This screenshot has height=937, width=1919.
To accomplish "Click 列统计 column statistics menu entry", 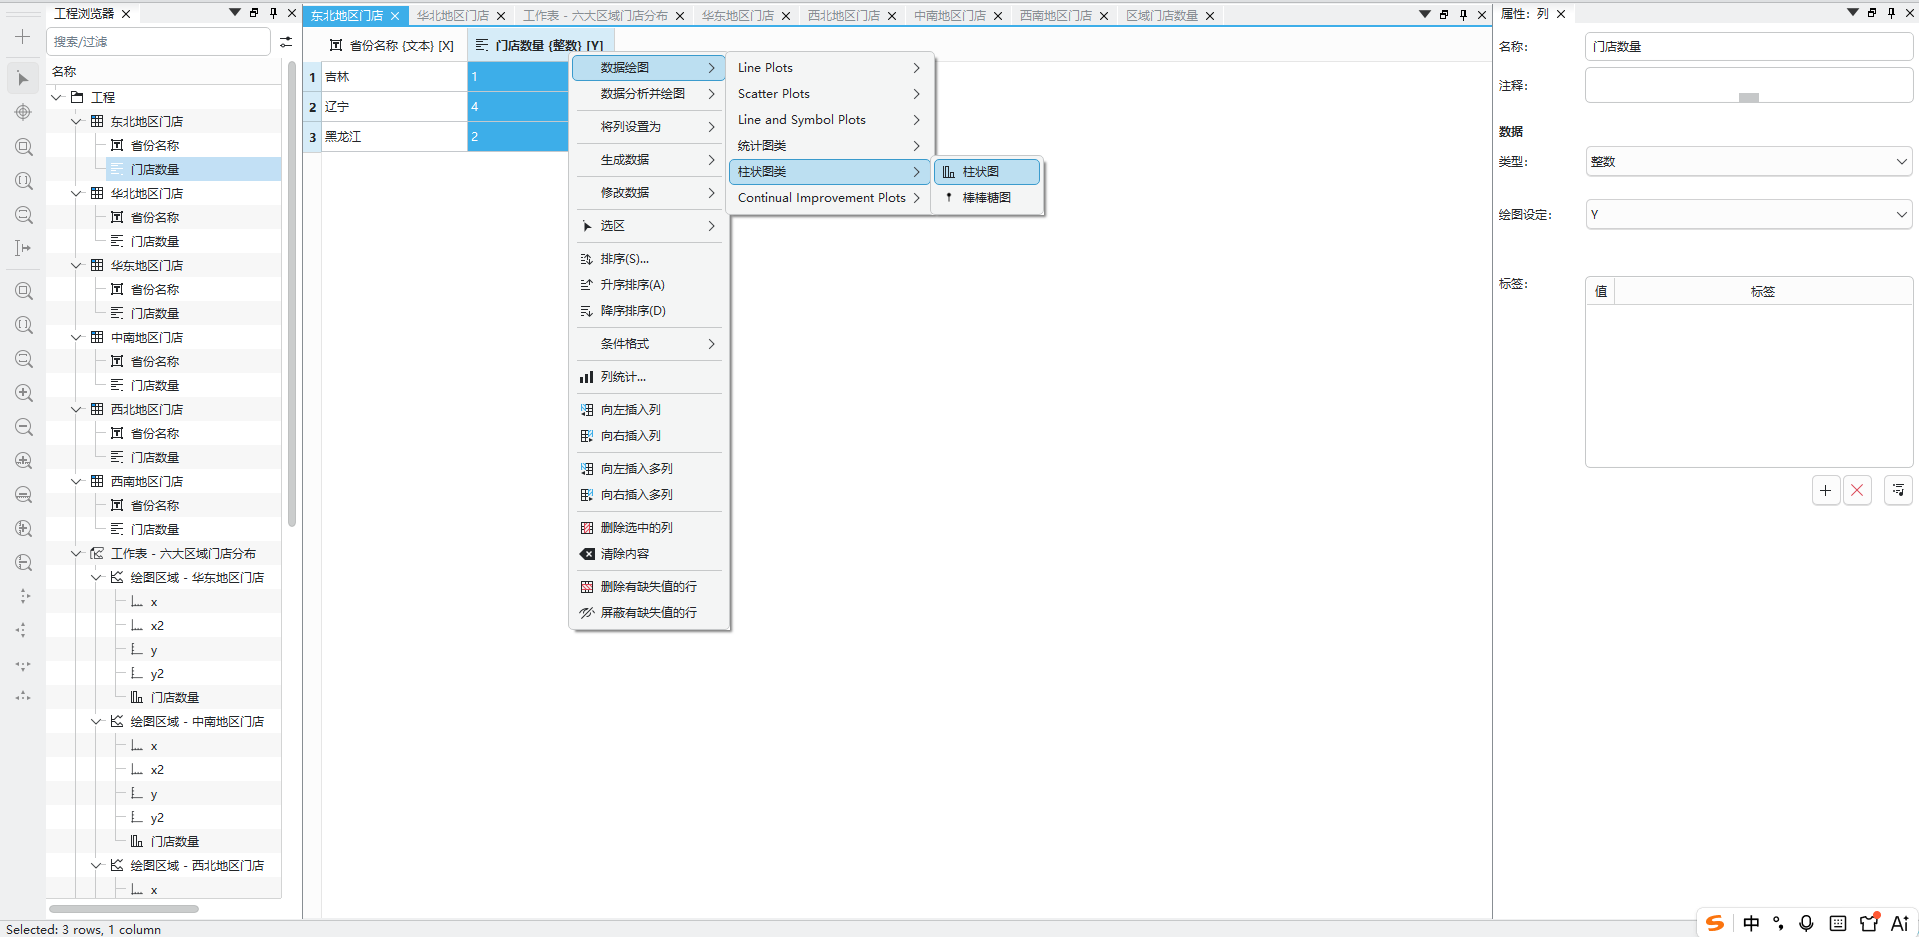I will (650, 377).
